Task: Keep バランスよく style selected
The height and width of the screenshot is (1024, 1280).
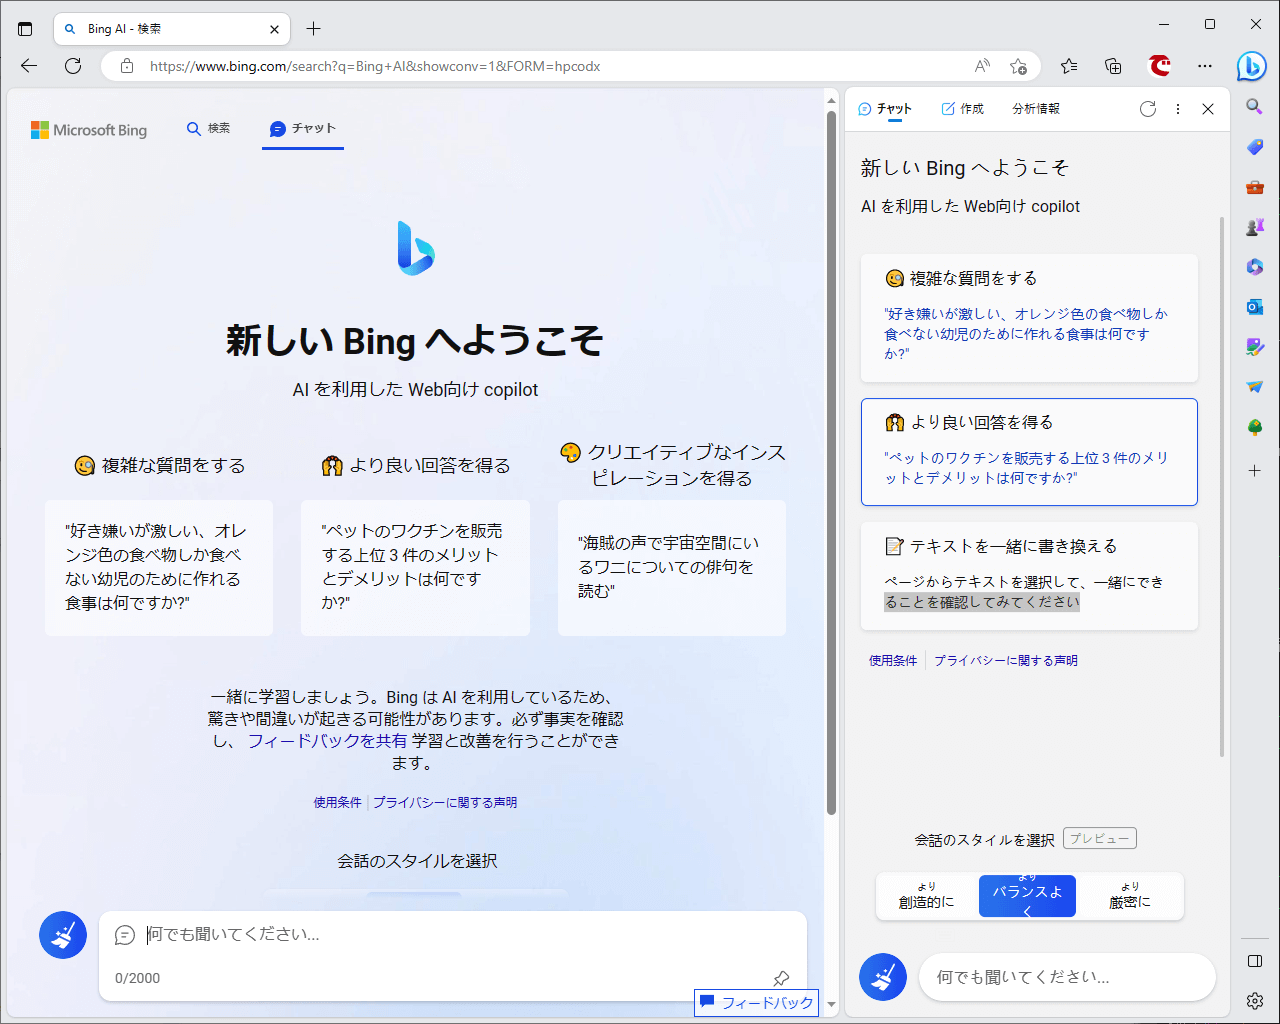Action: (x=1026, y=895)
